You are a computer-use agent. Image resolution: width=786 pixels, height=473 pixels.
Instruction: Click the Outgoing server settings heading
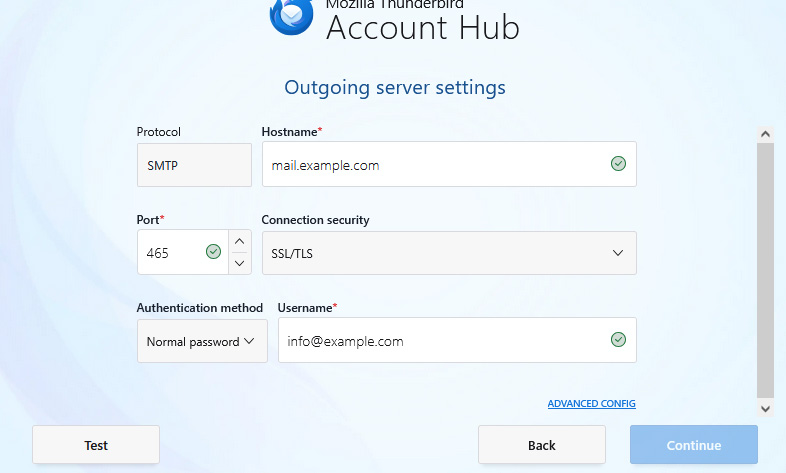395,88
